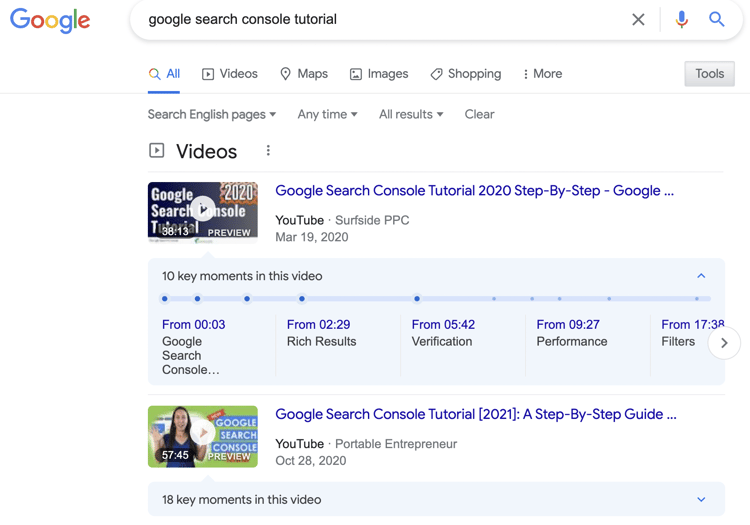Click the Google logo

[x=50, y=20]
